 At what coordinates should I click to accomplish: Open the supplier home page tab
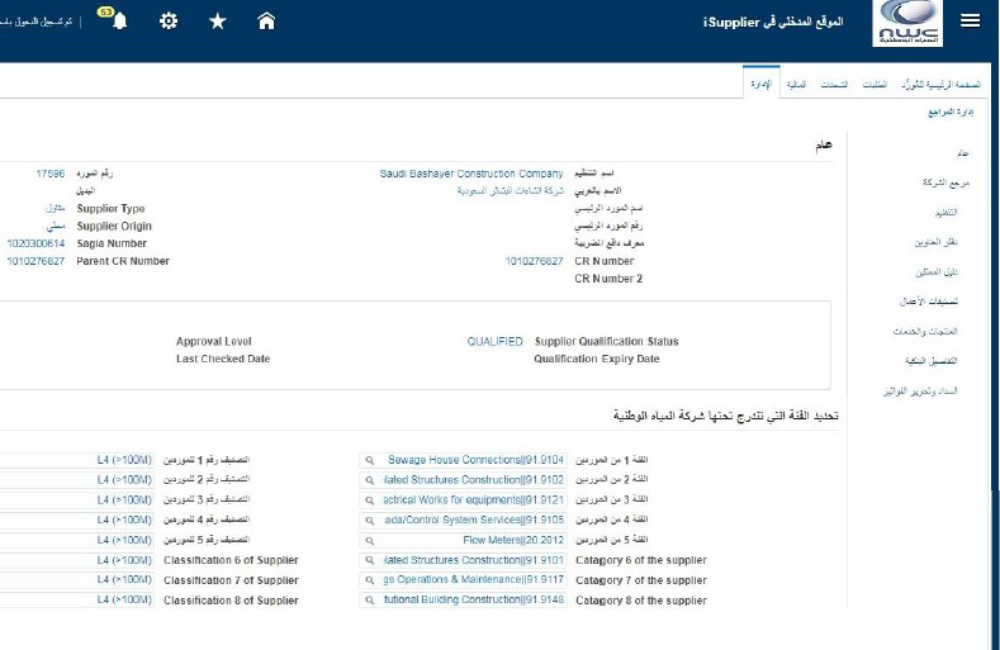(x=941, y=84)
